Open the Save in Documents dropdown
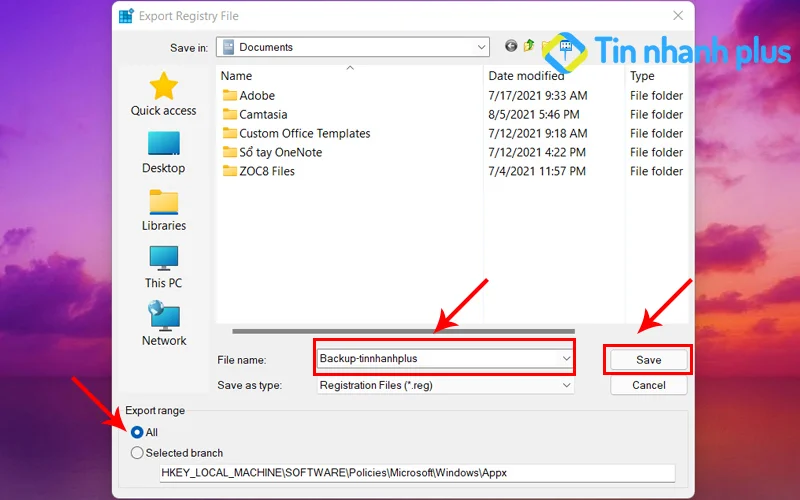The image size is (800, 500). coord(353,47)
